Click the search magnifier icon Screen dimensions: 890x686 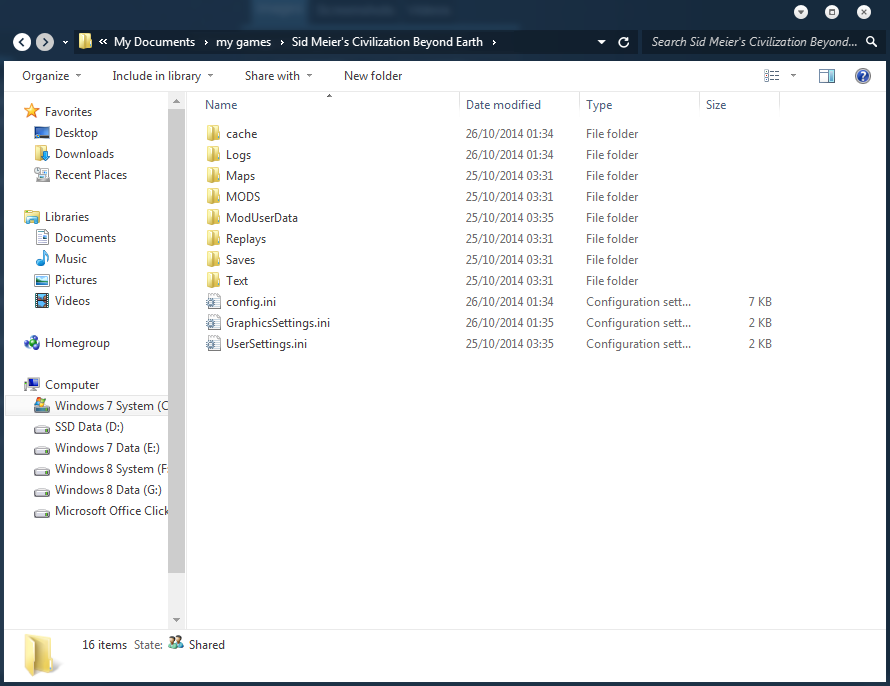click(871, 41)
